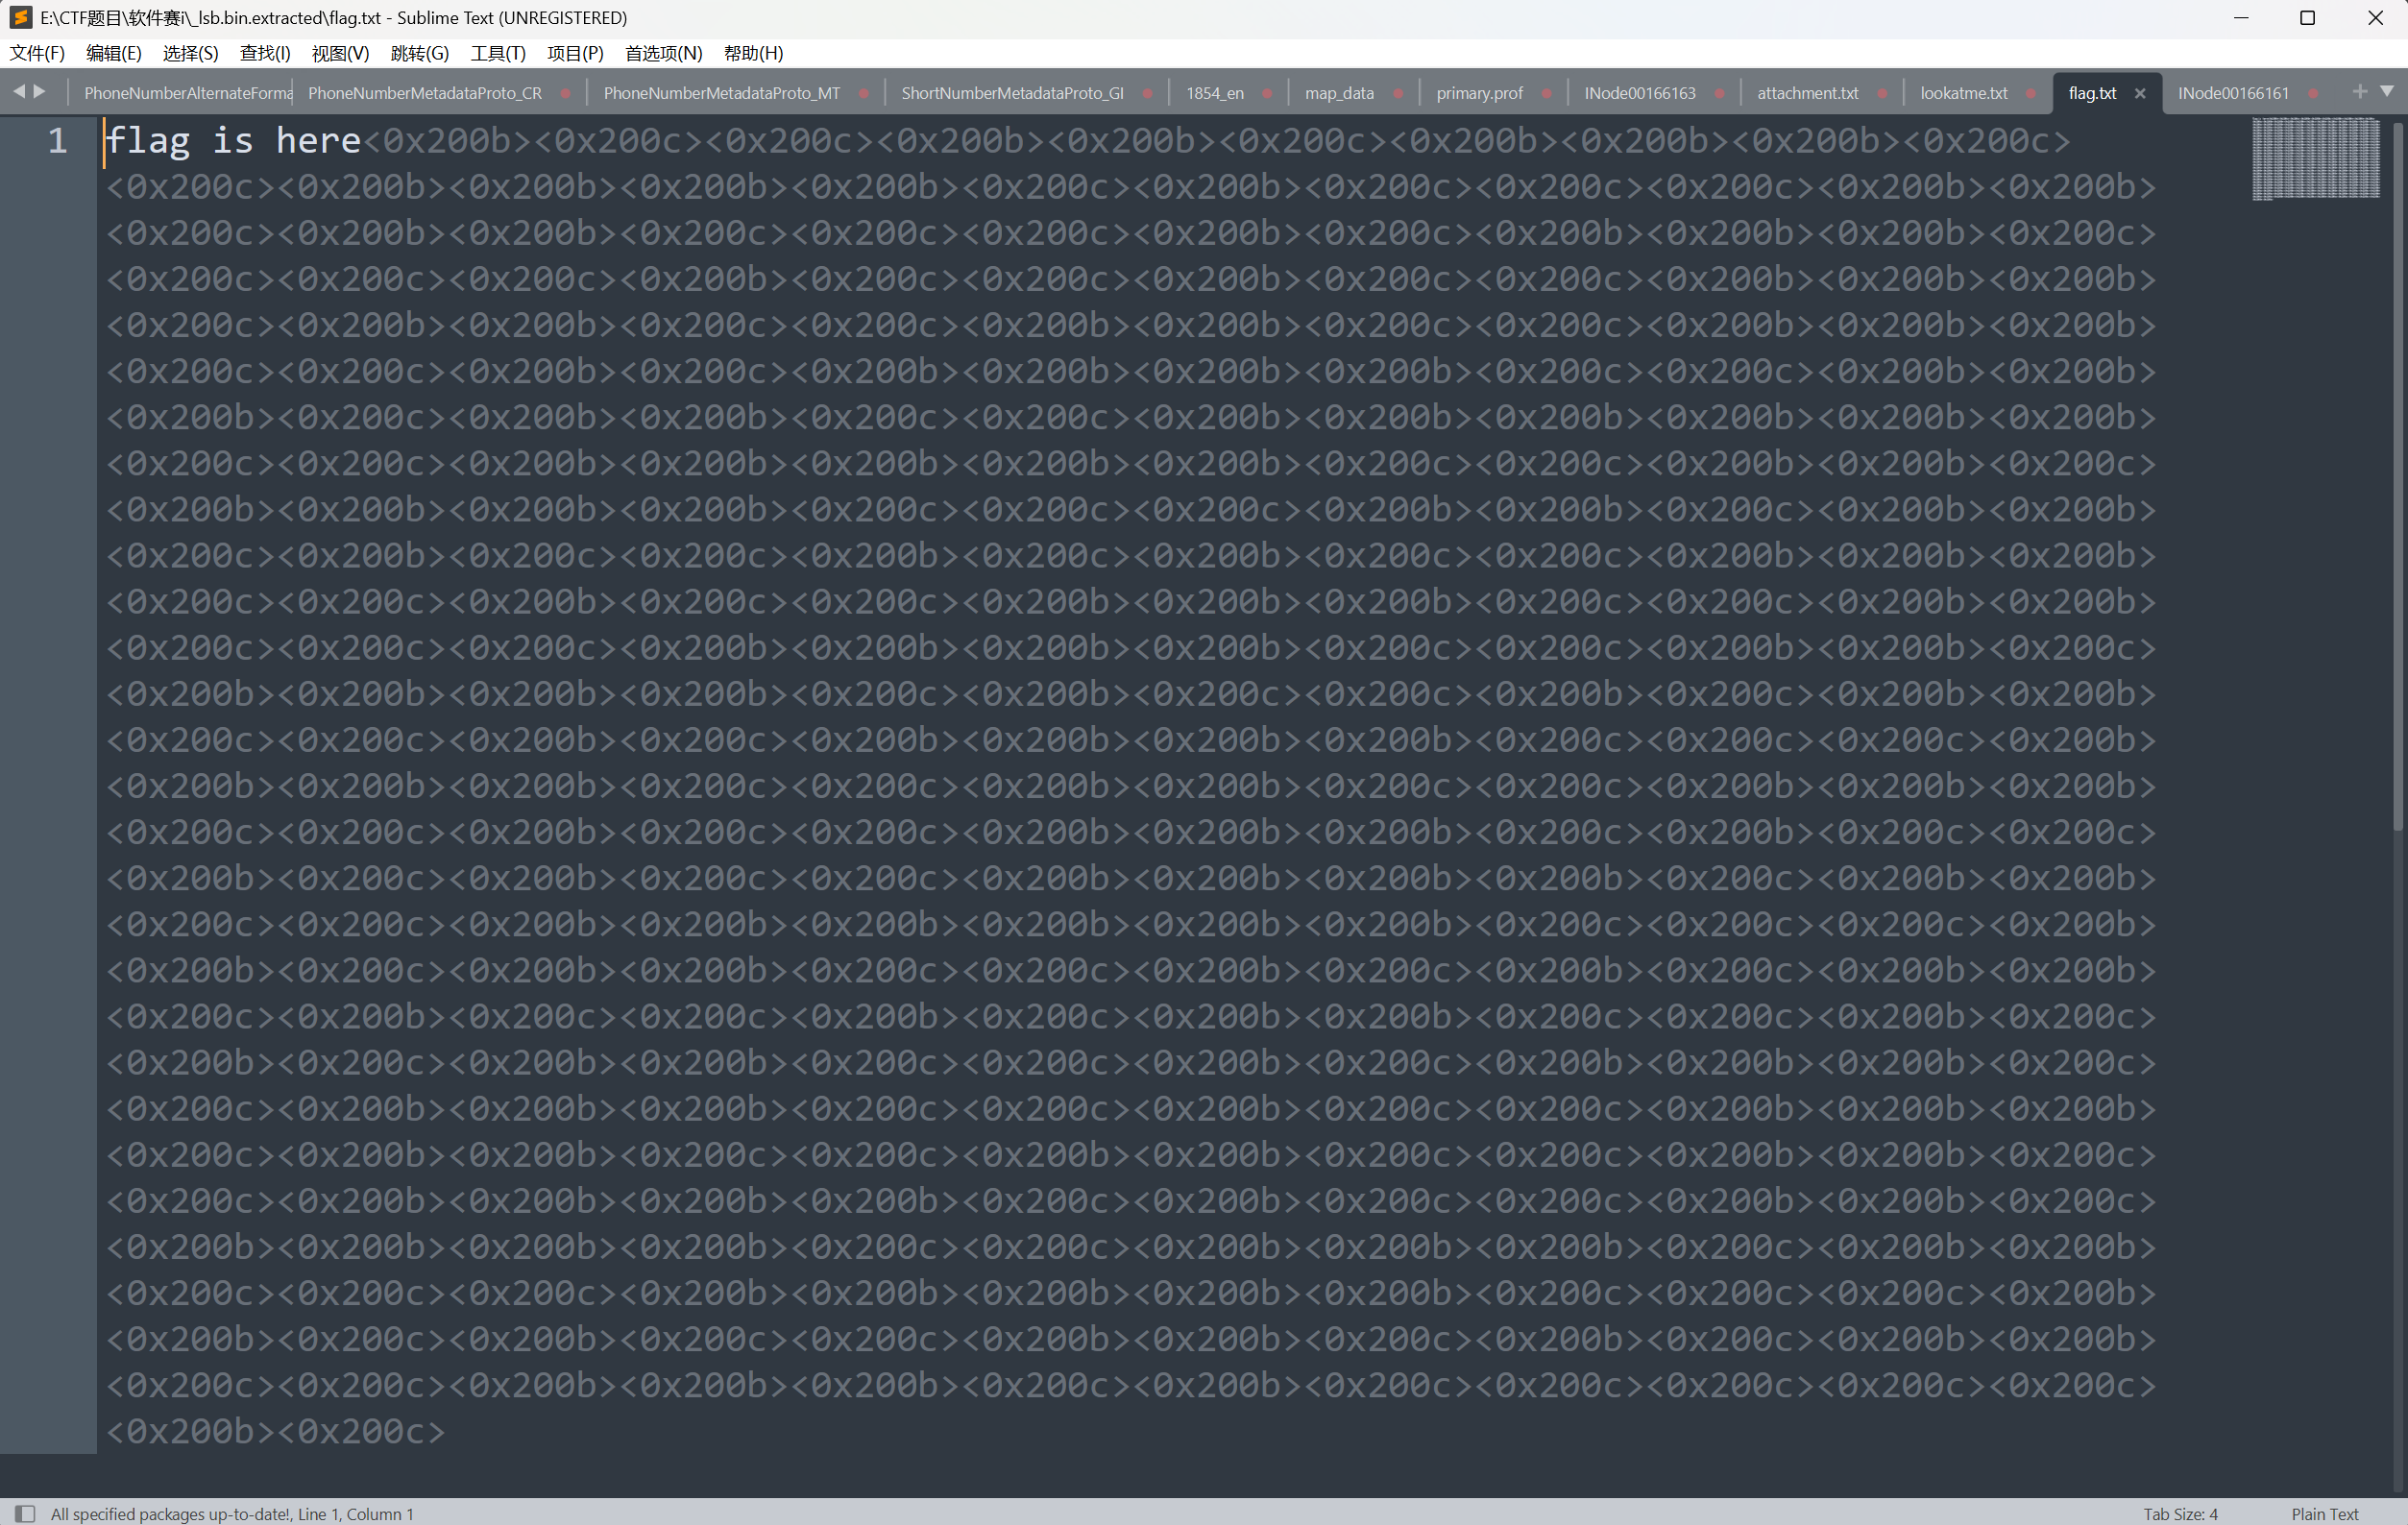The height and width of the screenshot is (1525, 2408).
Task: Click the next tab right arrow
Action: [x=40, y=91]
